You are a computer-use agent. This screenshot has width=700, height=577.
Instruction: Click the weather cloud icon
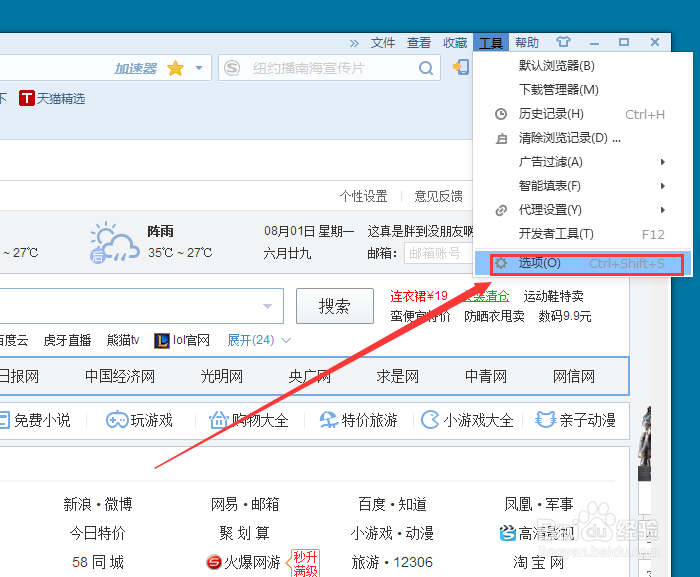pos(114,242)
